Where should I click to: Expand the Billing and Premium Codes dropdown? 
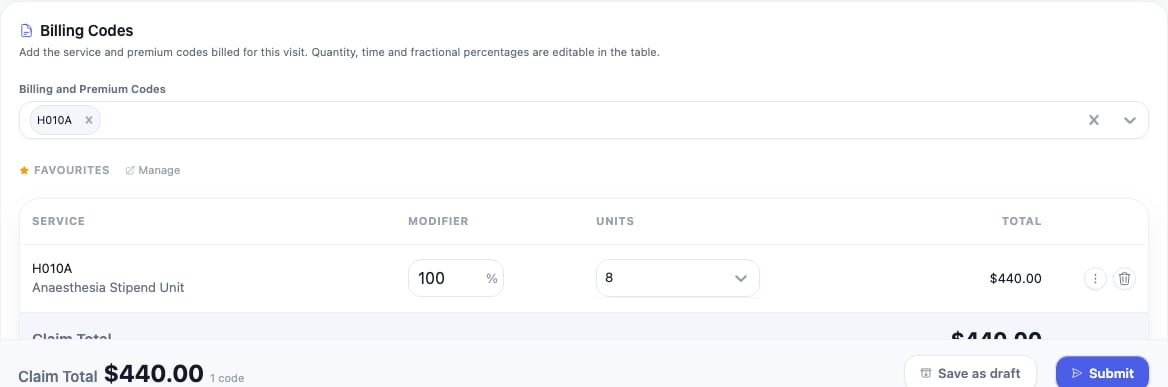point(1130,120)
